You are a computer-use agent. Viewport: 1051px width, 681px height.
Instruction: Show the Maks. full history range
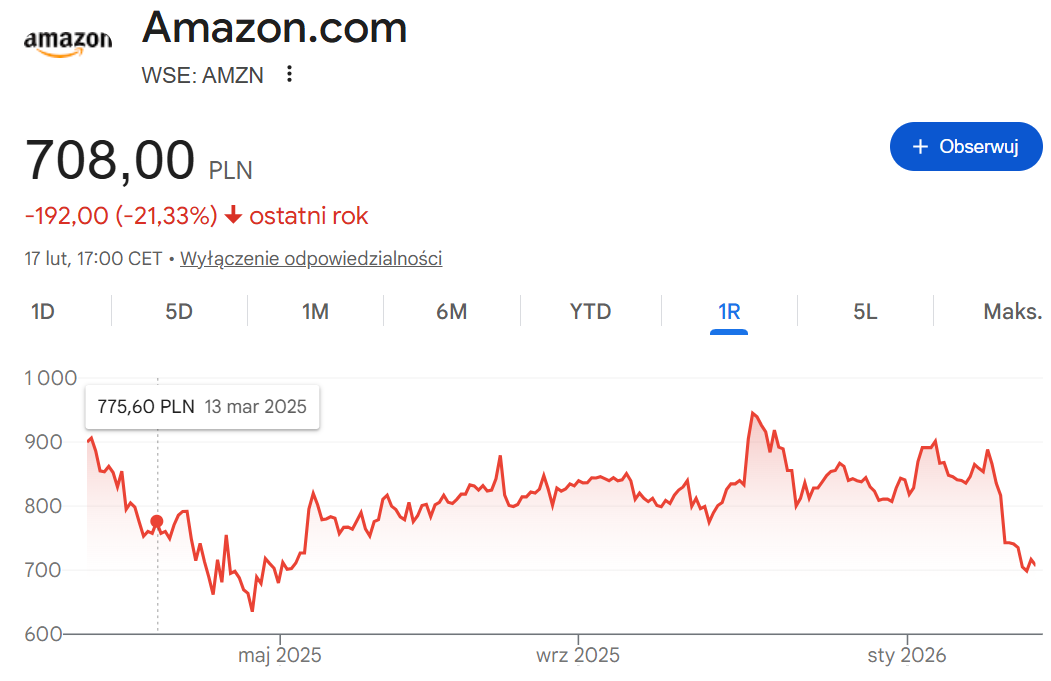[1012, 311]
